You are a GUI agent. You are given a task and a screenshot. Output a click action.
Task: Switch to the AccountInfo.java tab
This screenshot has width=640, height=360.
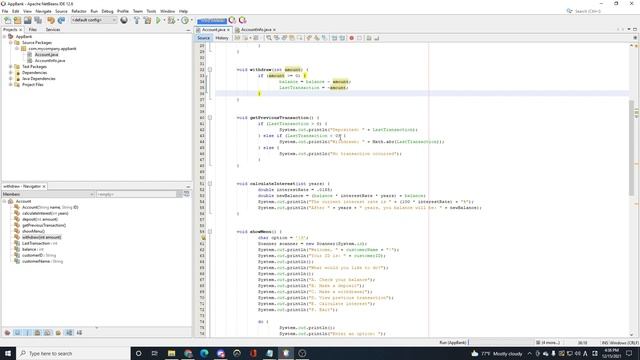(256, 30)
